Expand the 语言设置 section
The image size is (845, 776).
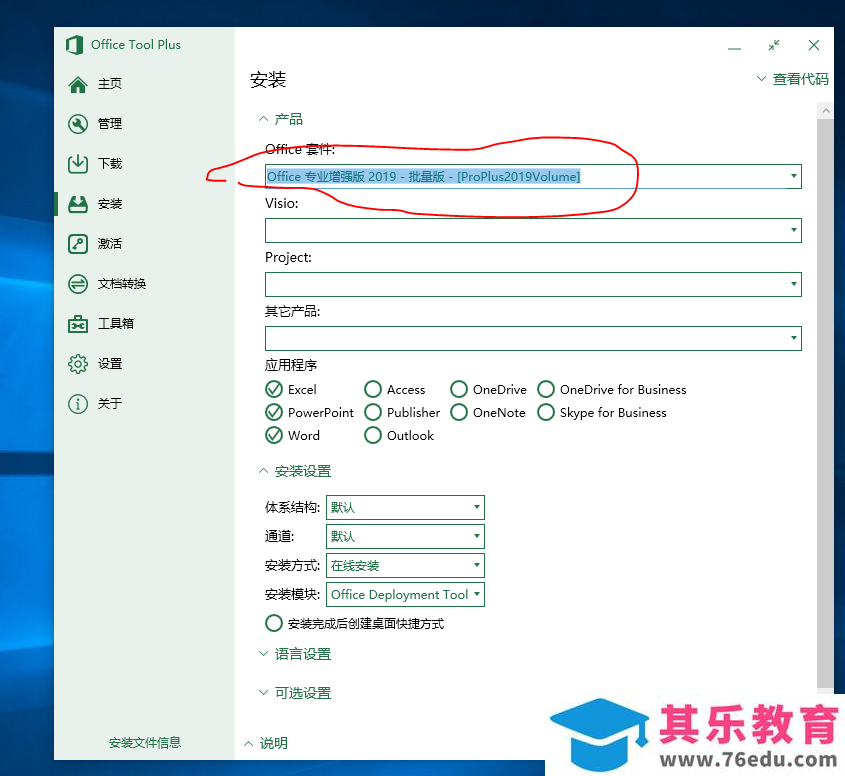point(295,654)
